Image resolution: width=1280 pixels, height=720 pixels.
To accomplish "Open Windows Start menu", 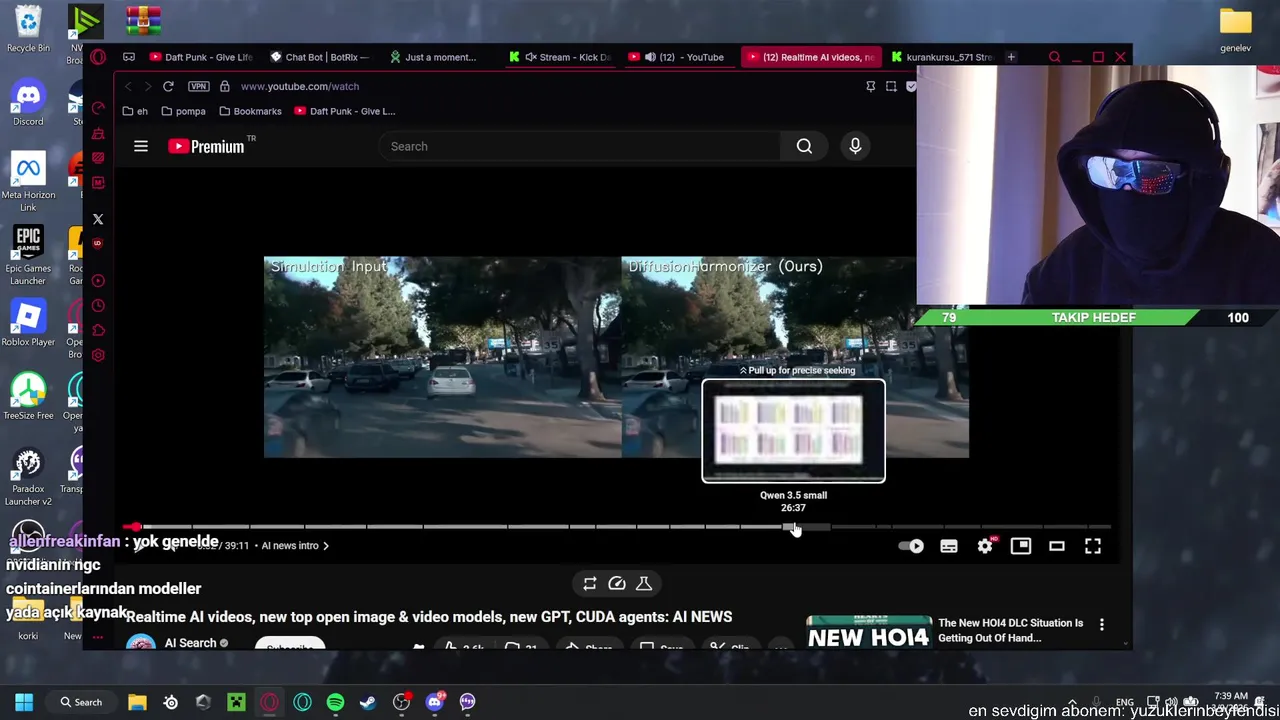I will (x=24, y=702).
